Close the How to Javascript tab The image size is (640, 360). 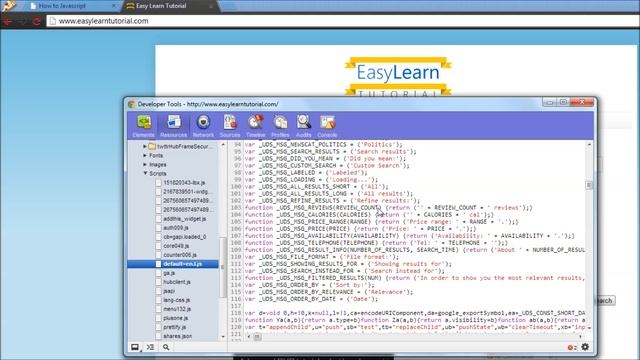tap(114, 6)
